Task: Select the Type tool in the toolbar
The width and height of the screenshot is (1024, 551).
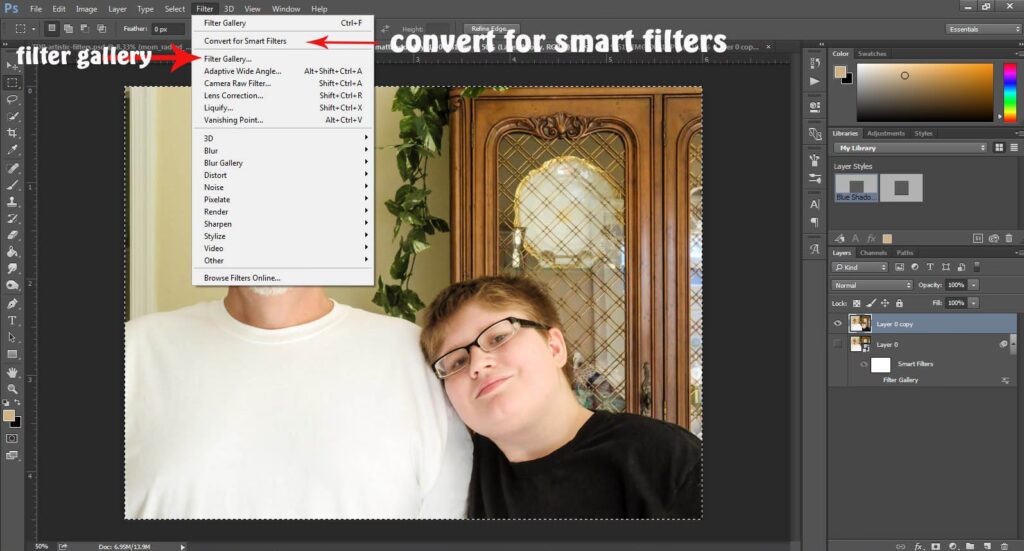Action: [13, 321]
